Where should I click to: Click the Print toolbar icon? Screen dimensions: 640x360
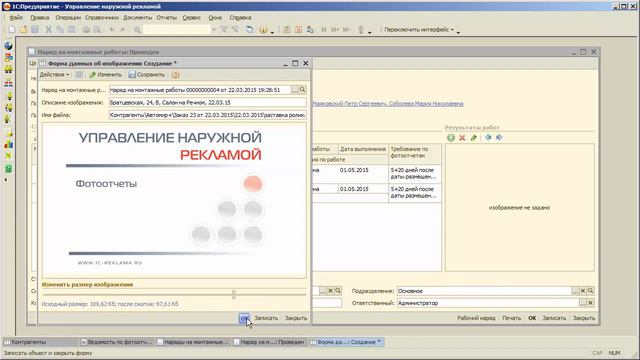86,29
